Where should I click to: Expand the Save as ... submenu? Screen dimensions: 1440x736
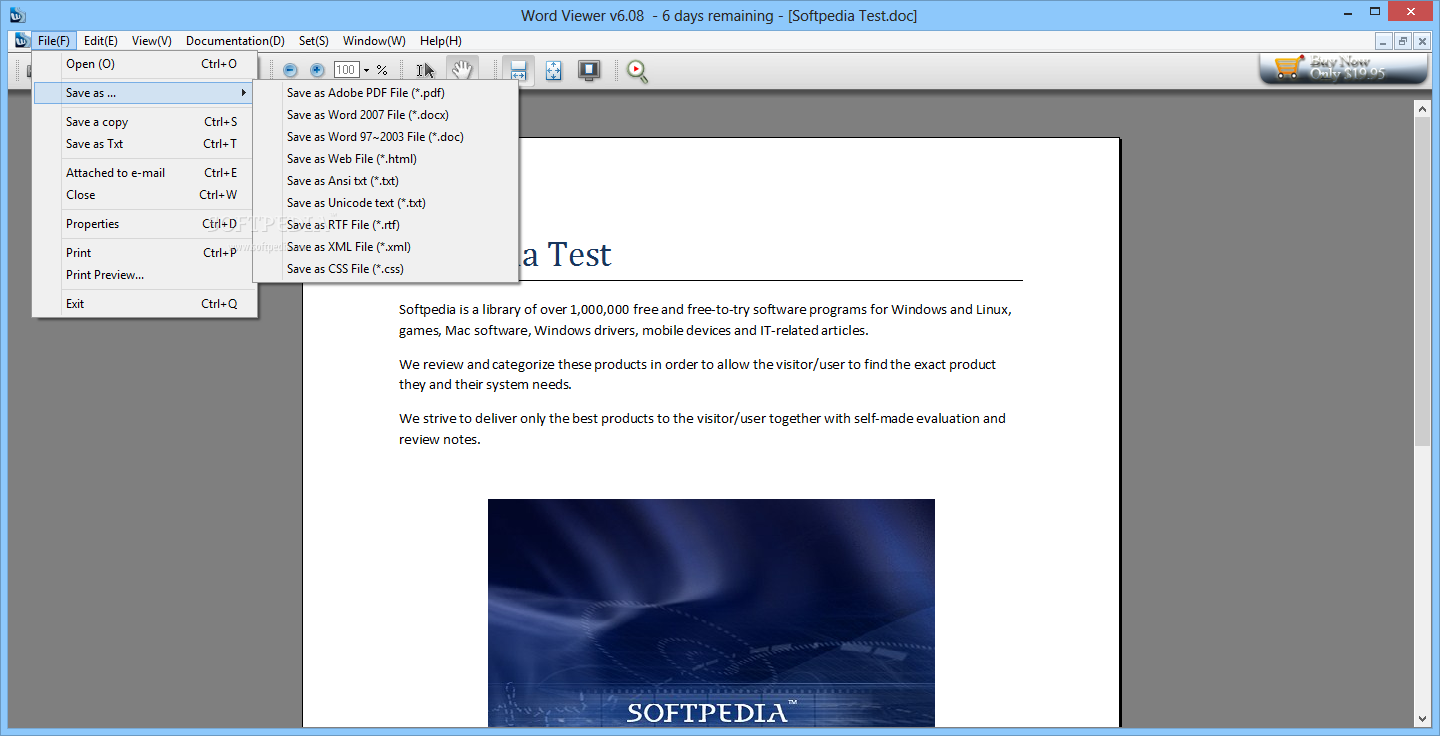point(145,93)
